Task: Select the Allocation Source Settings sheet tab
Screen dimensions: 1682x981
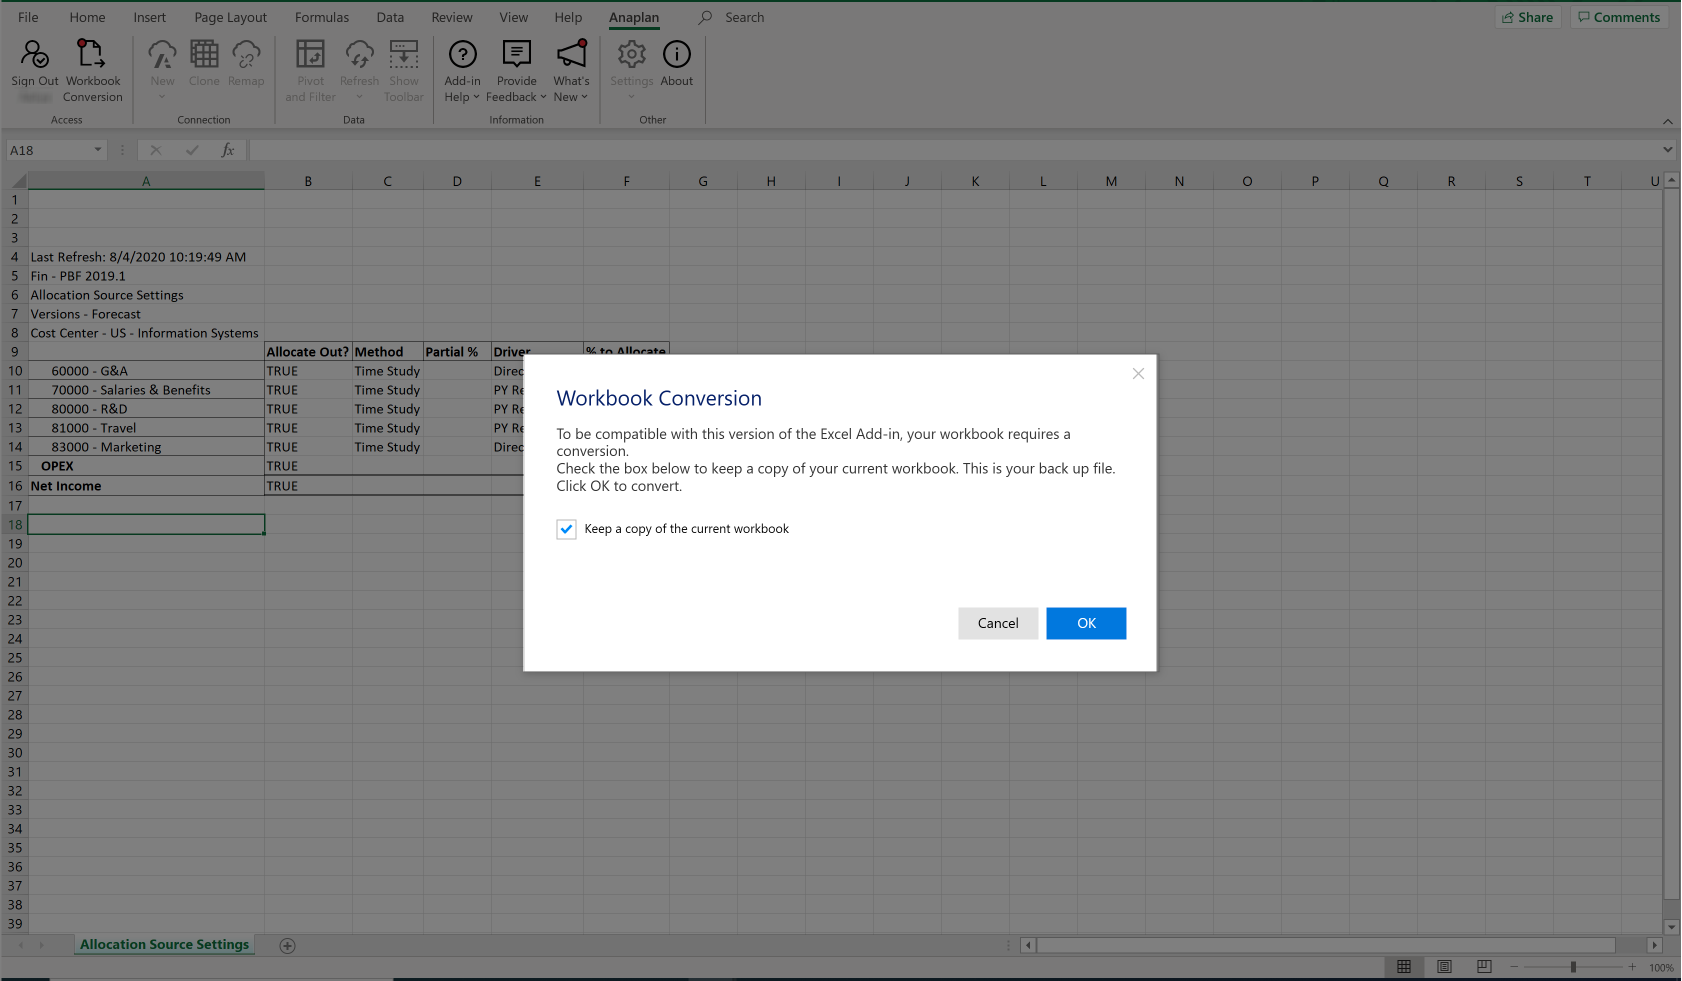Action: tap(164, 944)
